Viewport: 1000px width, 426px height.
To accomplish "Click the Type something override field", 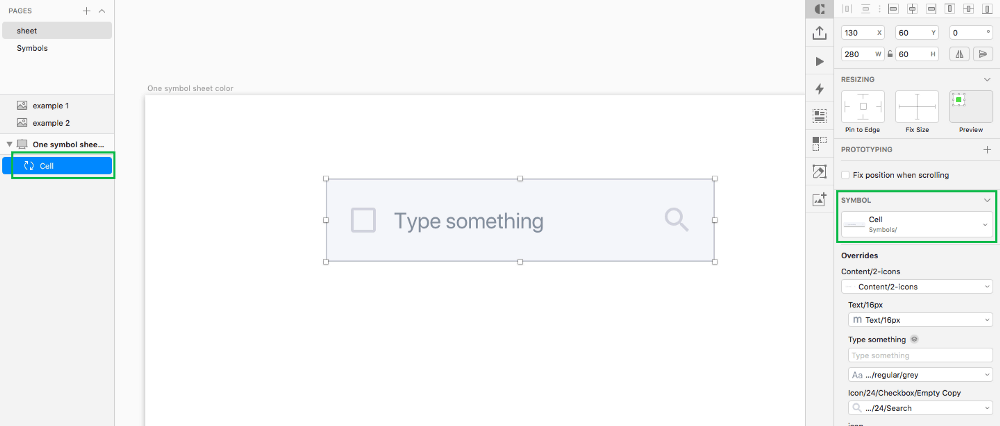I will pyautogui.click(x=920, y=355).
